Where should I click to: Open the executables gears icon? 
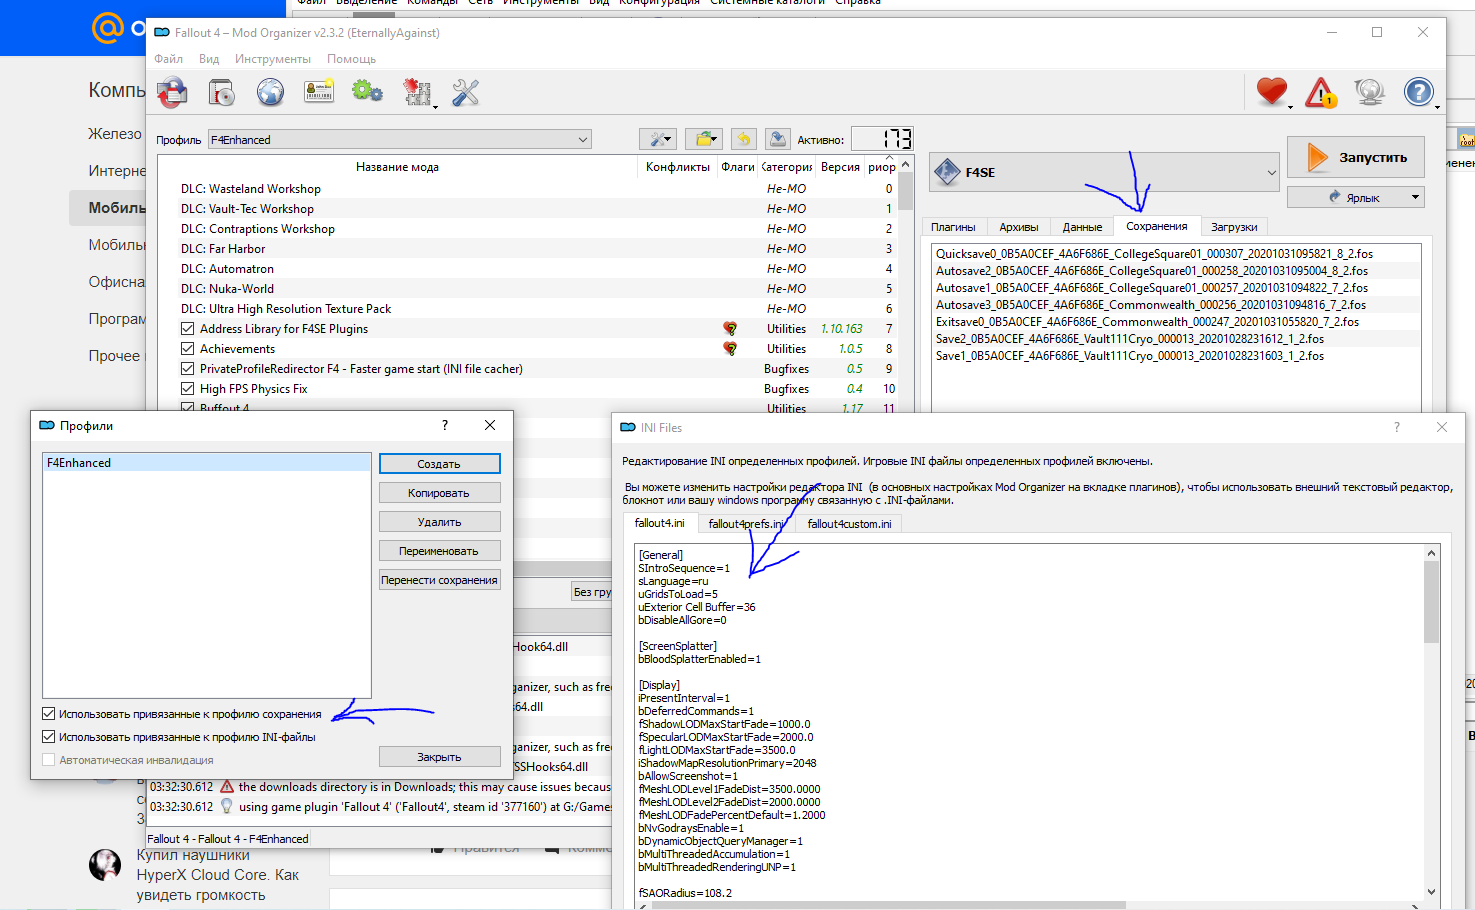pyautogui.click(x=367, y=92)
